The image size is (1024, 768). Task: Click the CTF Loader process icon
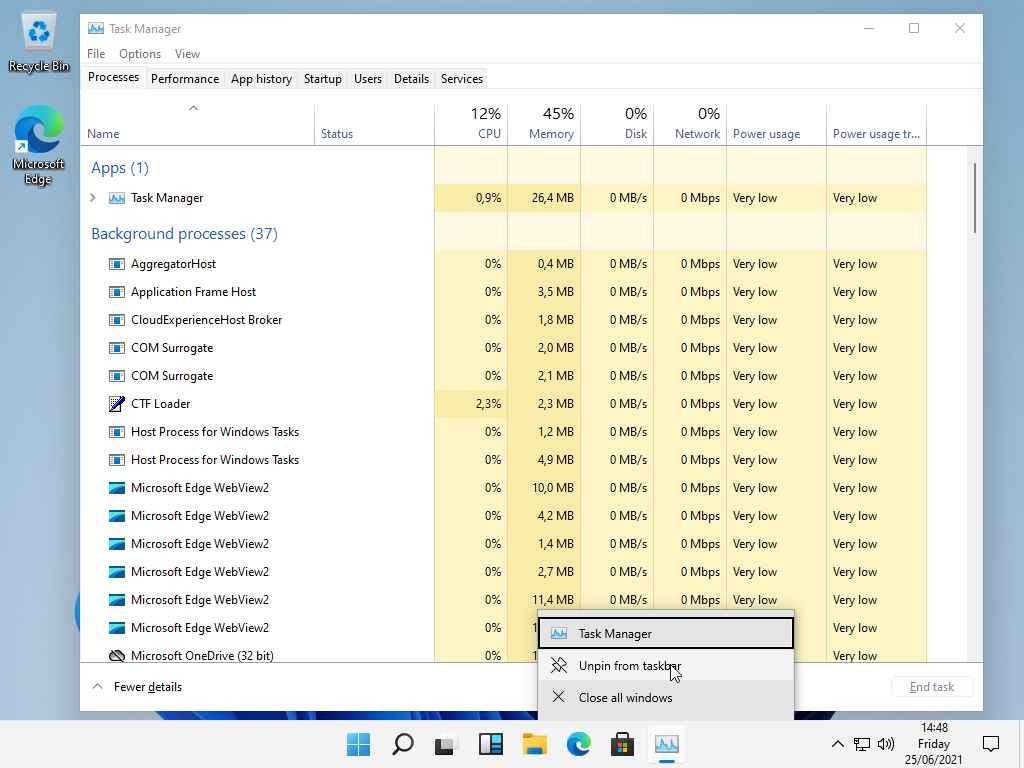click(x=117, y=404)
